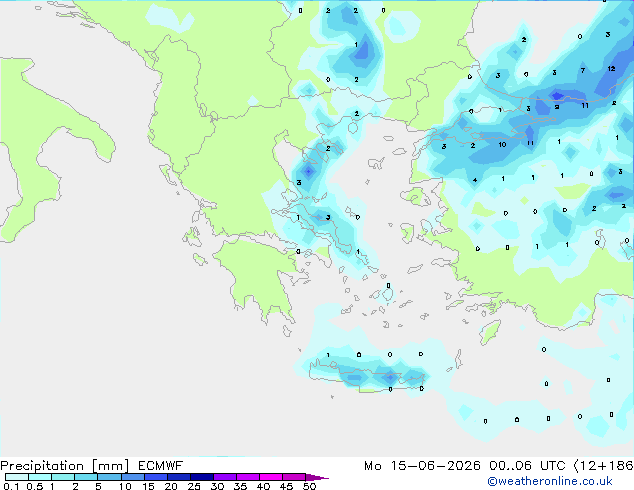Click the '10' precipitation value on map

coord(502,144)
